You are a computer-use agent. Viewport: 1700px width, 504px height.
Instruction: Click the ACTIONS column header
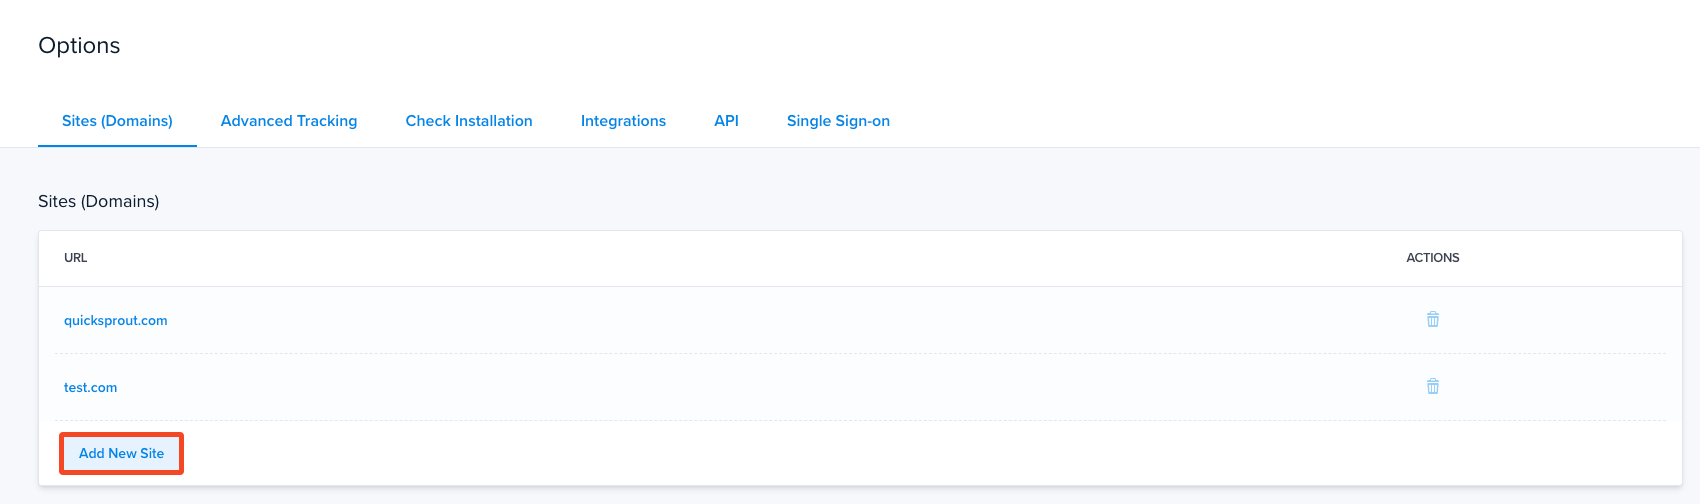point(1432,258)
